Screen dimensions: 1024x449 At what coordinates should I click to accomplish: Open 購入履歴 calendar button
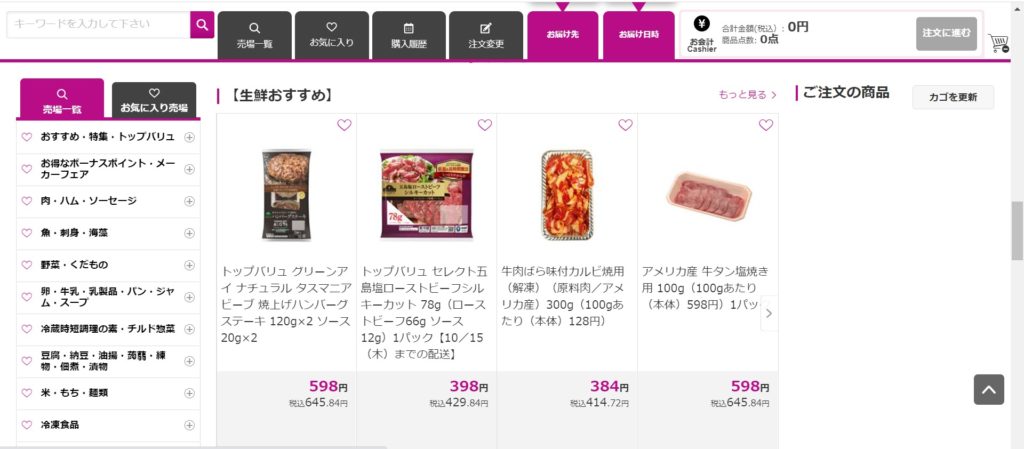click(x=409, y=36)
